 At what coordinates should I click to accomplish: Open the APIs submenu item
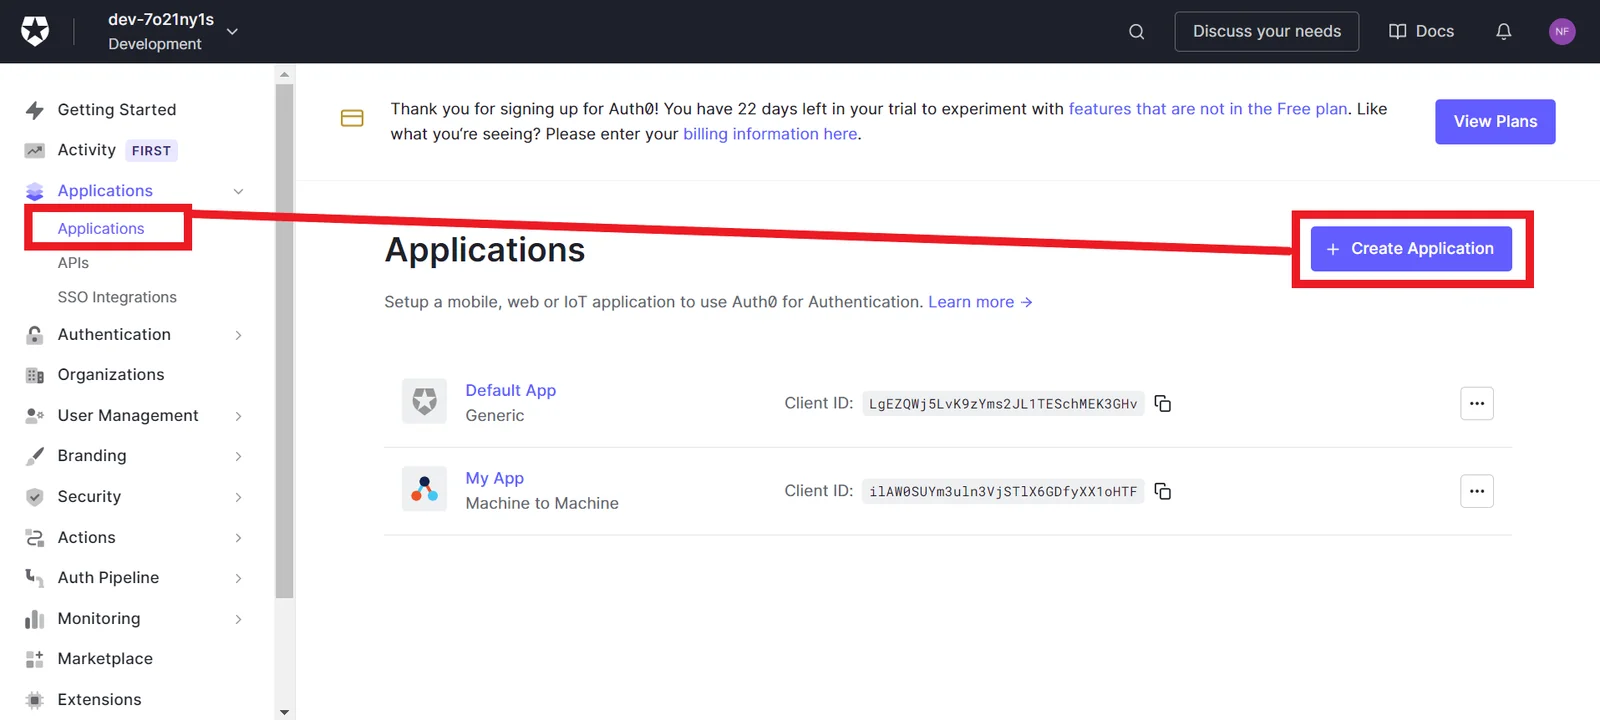point(73,263)
